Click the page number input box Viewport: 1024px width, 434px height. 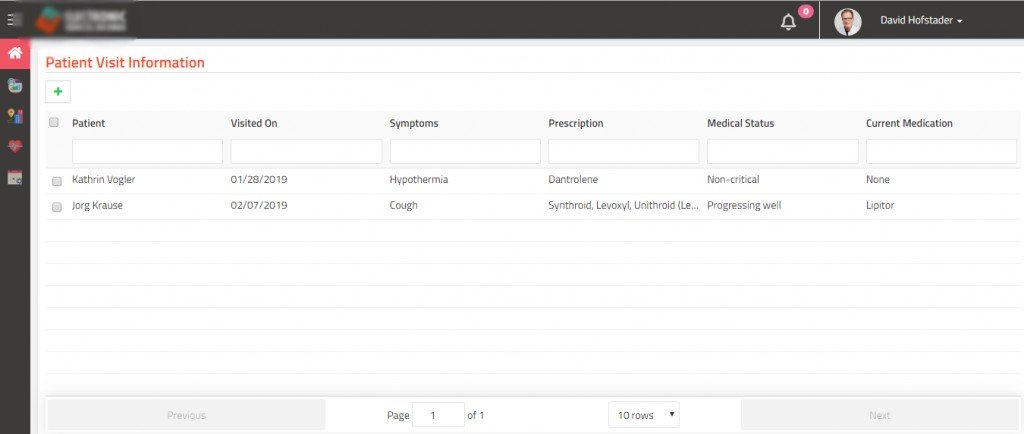[x=437, y=415]
